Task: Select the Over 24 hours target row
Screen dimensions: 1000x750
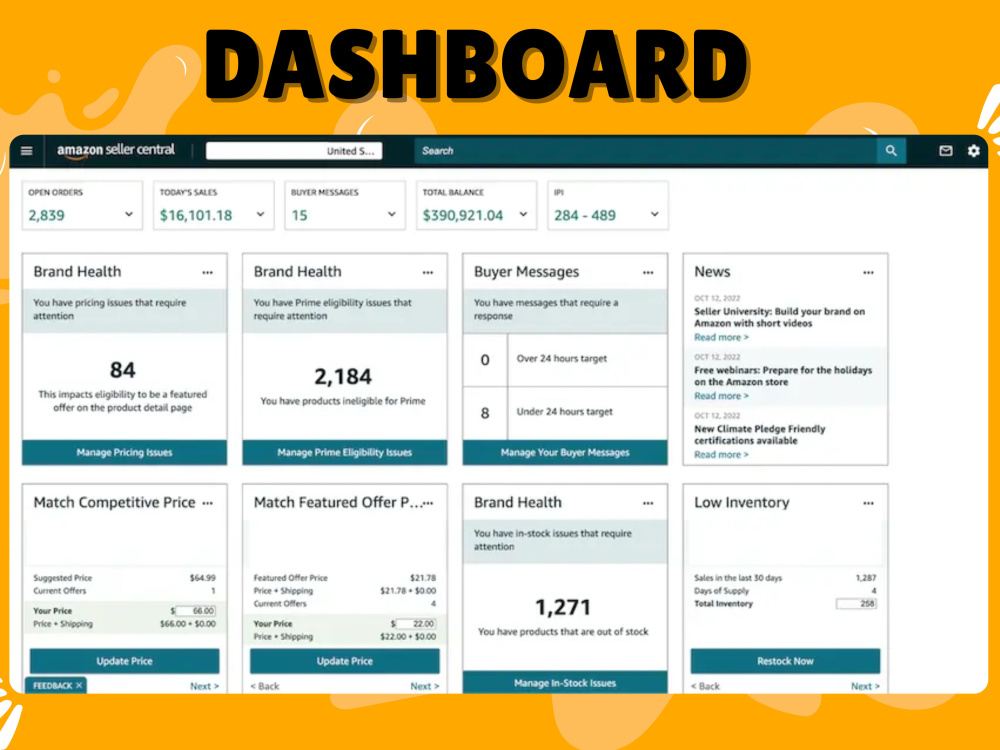Action: [x=565, y=359]
